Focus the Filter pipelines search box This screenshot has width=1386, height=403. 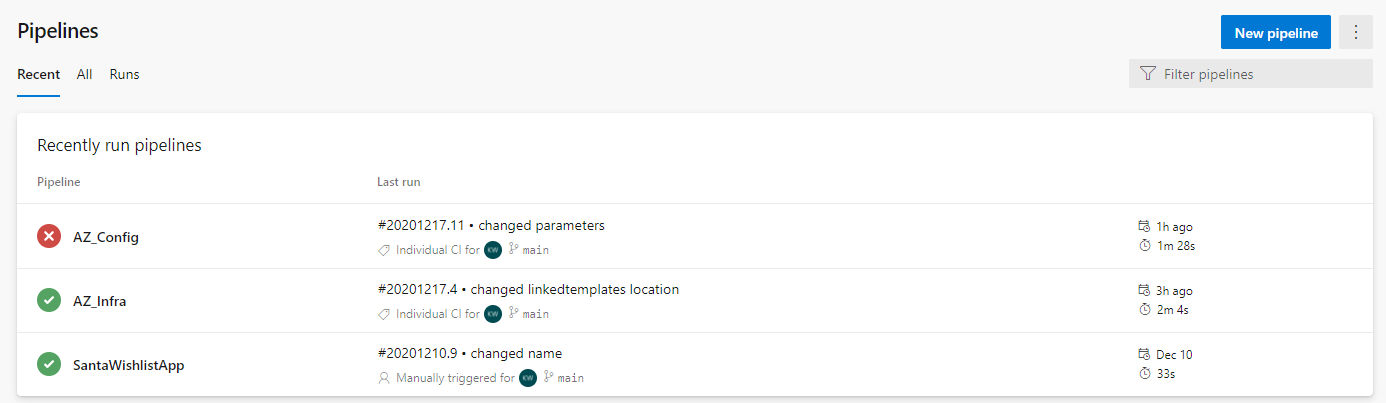click(1251, 74)
